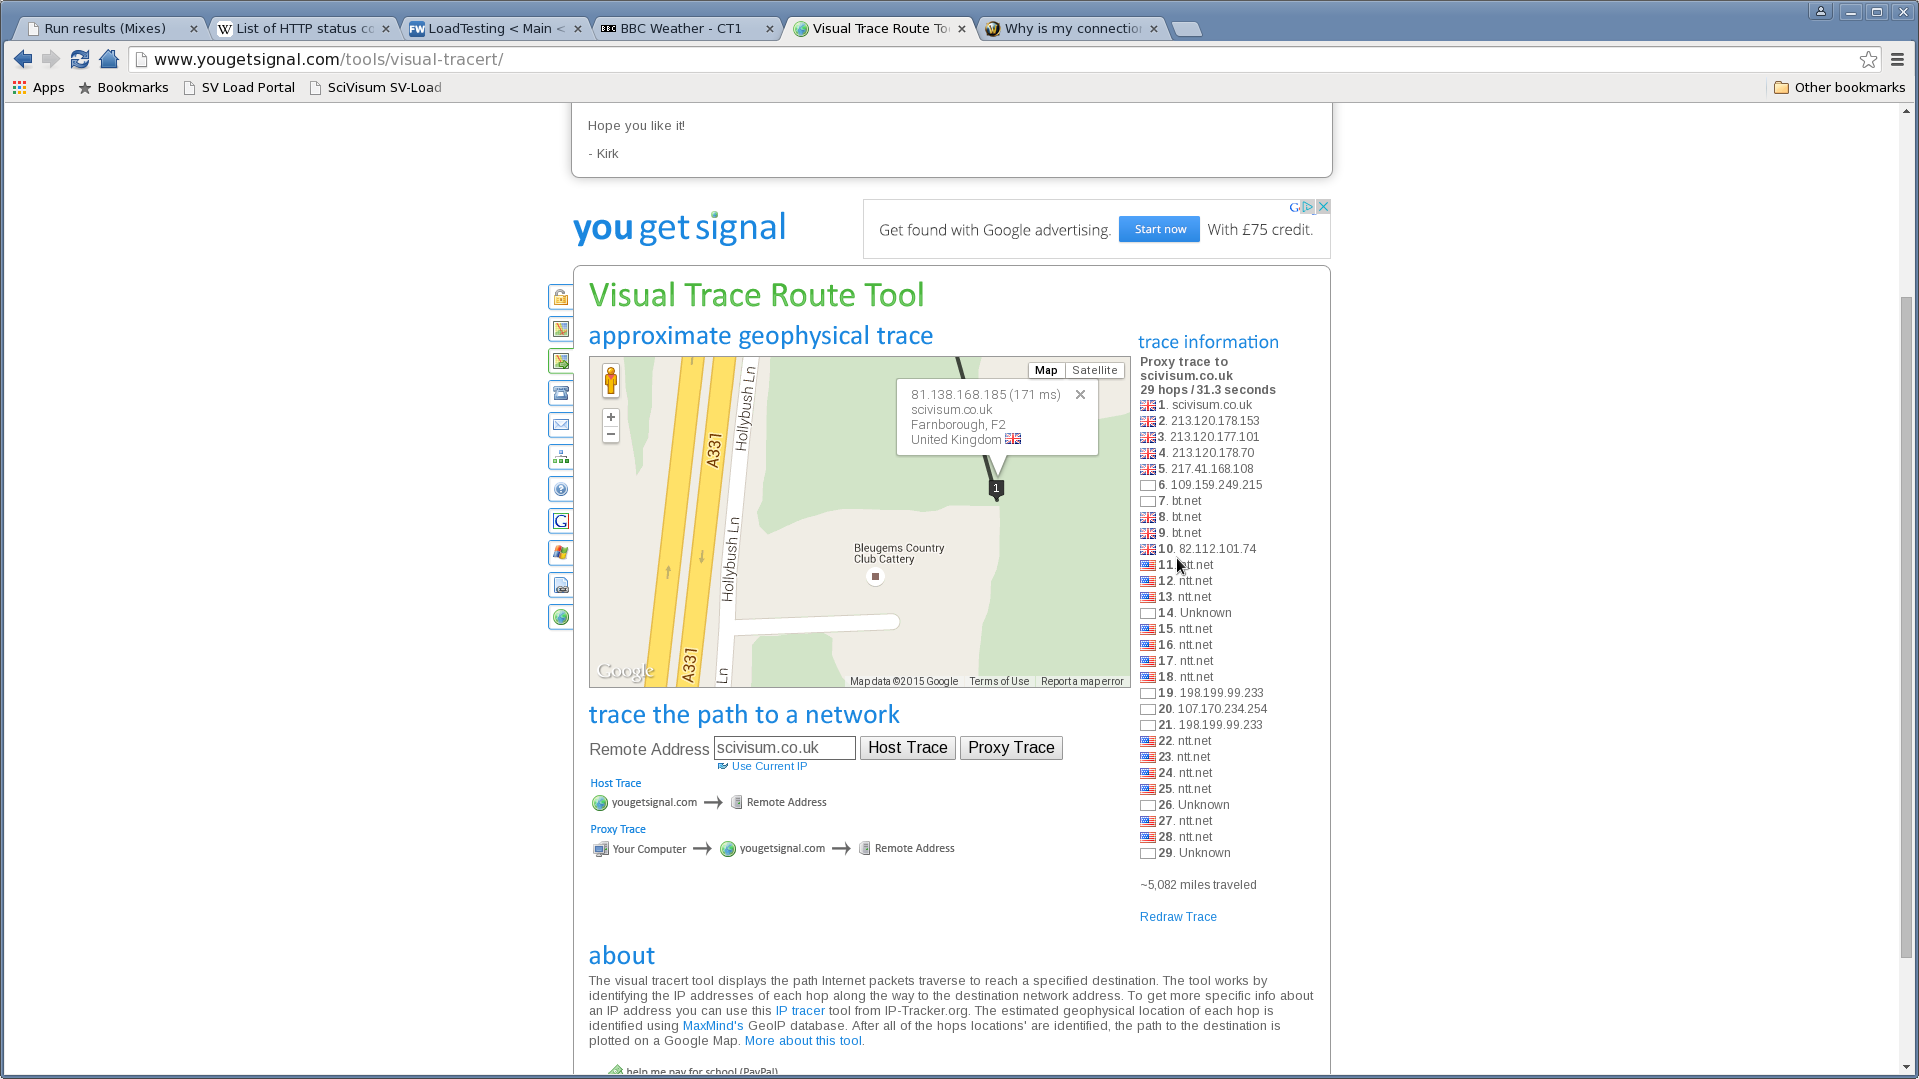Bookmark this page with star icon
The height and width of the screenshot is (1079, 1919).
(x=1868, y=59)
